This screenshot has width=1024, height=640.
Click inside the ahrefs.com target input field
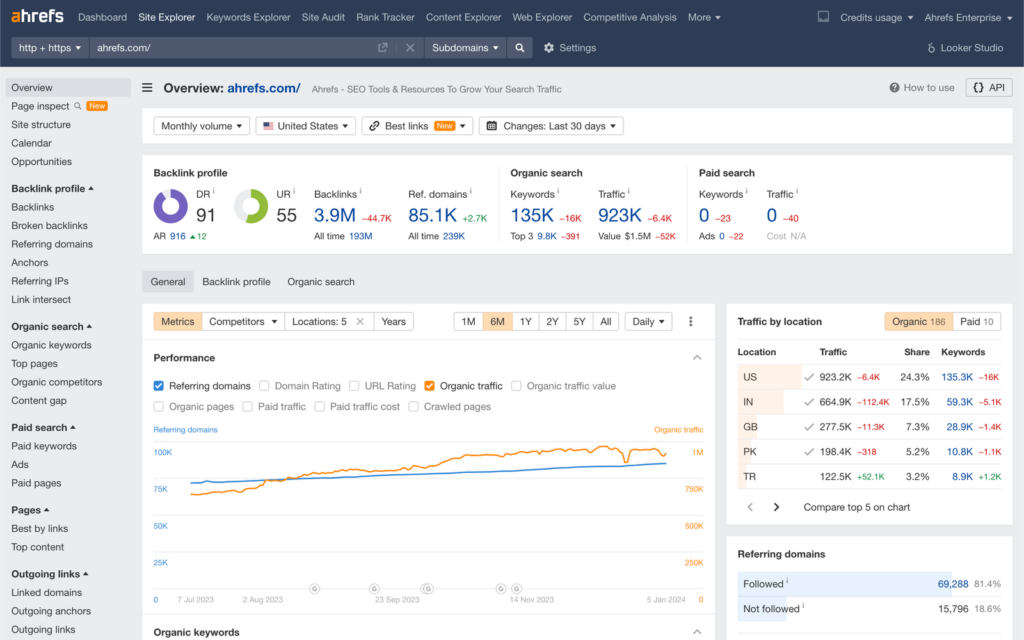250,47
